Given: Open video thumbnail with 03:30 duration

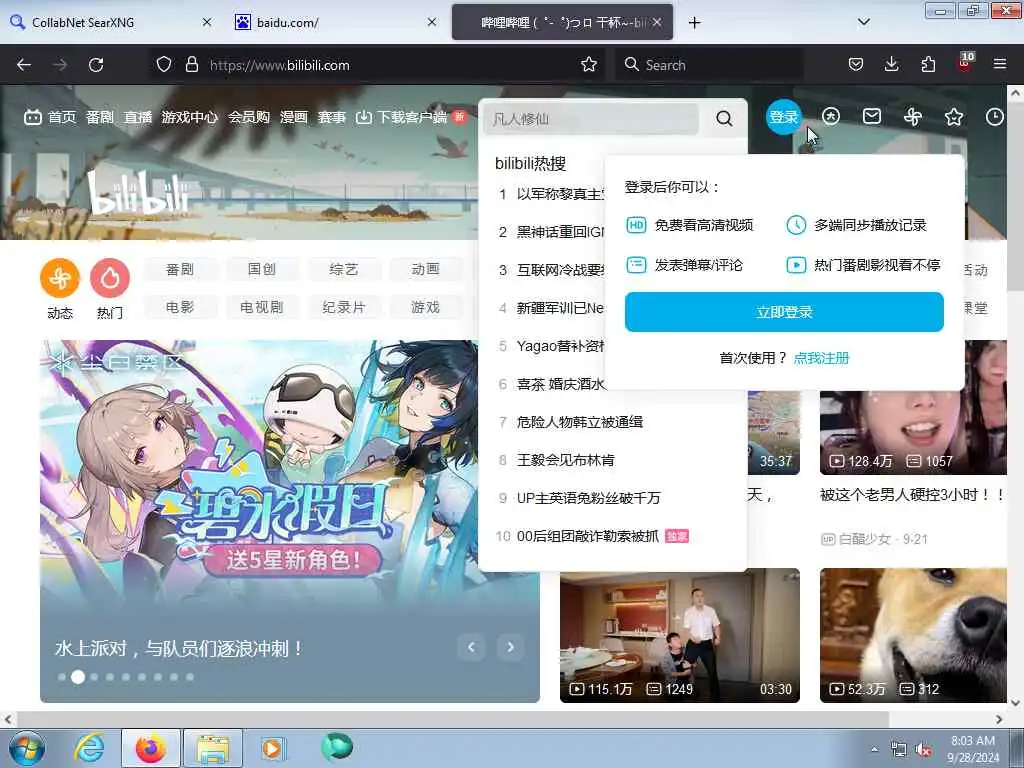Looking at the screenshot, I should 679,635.
